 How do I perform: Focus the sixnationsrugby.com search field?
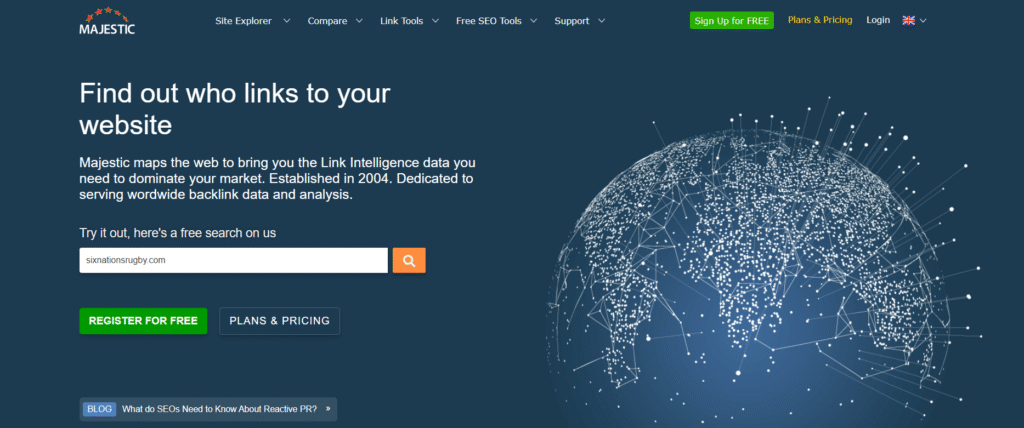coord(233,260)
